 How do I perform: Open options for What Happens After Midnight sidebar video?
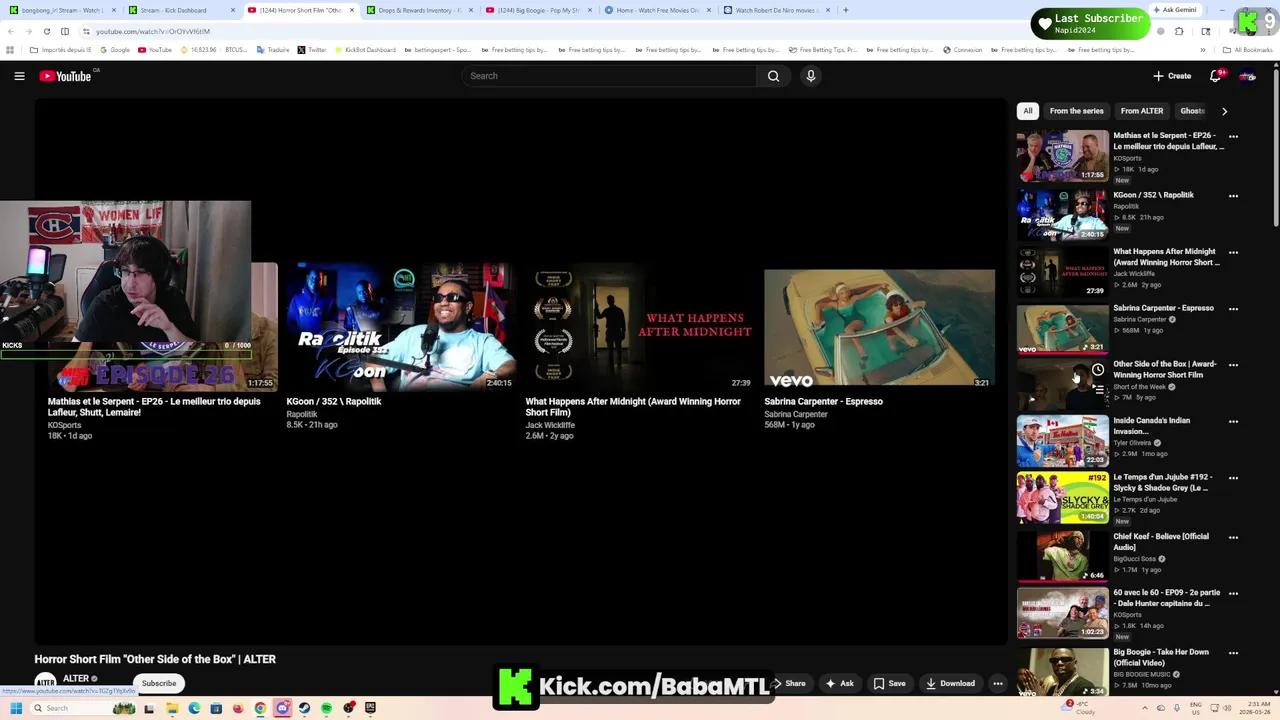(1233, 253)
